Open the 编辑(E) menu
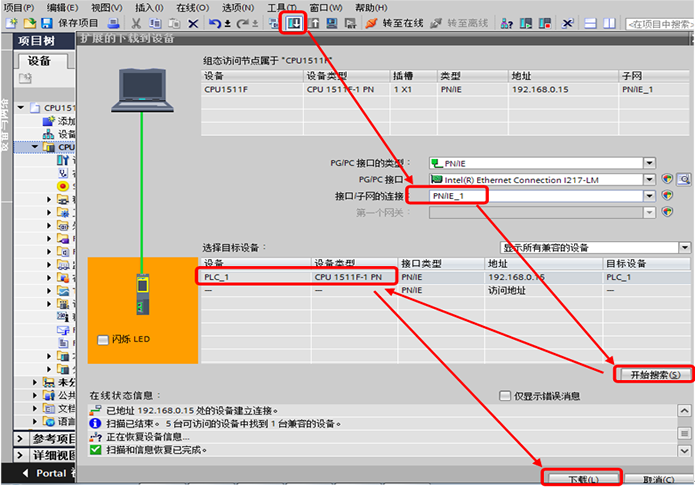Viewport: 695px width, 488px height. 62,8
